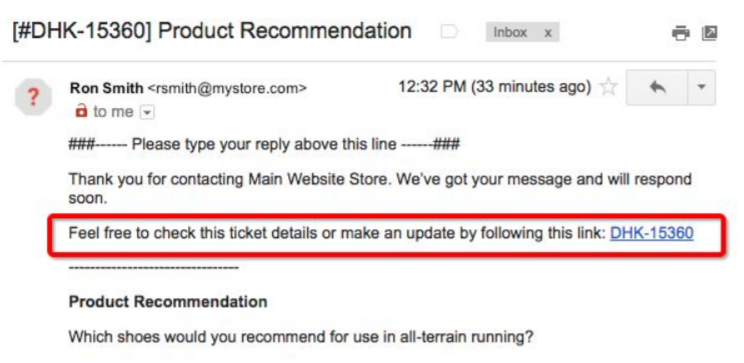The width and height of the screenshot is (744, 363).
Task: Click the rsmith@mystore.com email address
Action: 227,88
